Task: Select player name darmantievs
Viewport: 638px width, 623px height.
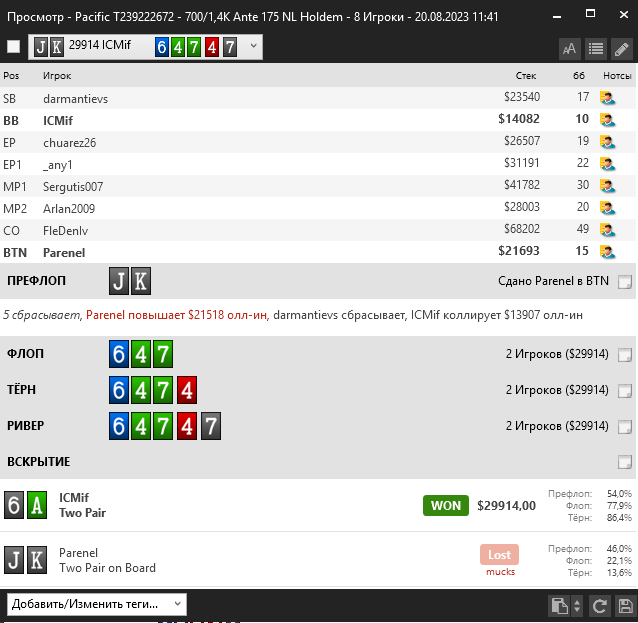Action: 75,99
